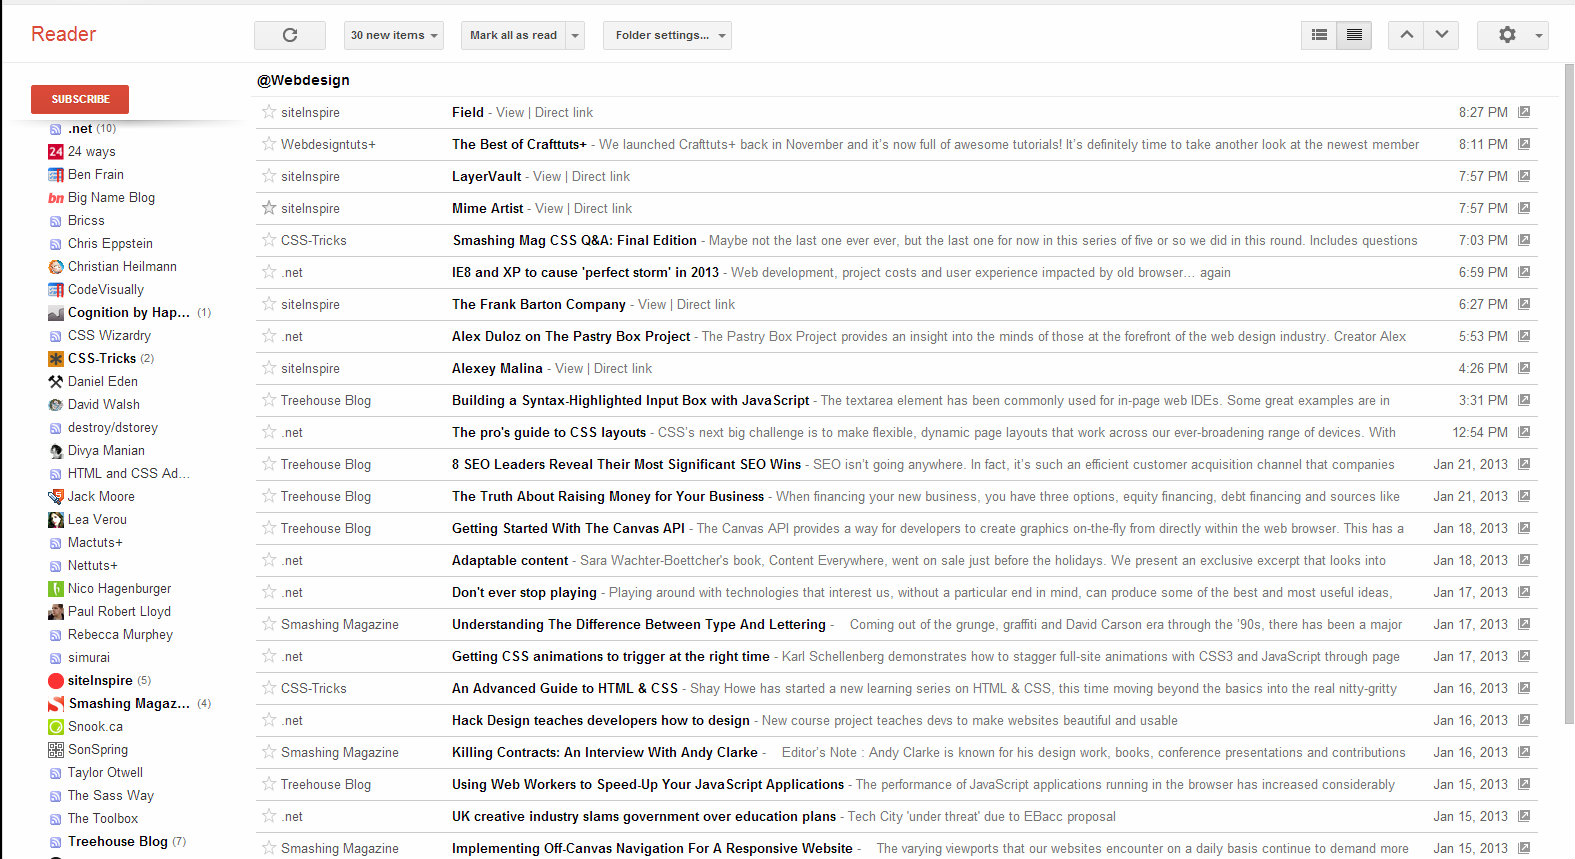Click the SUBSCRIBE button

coord(80,99)
